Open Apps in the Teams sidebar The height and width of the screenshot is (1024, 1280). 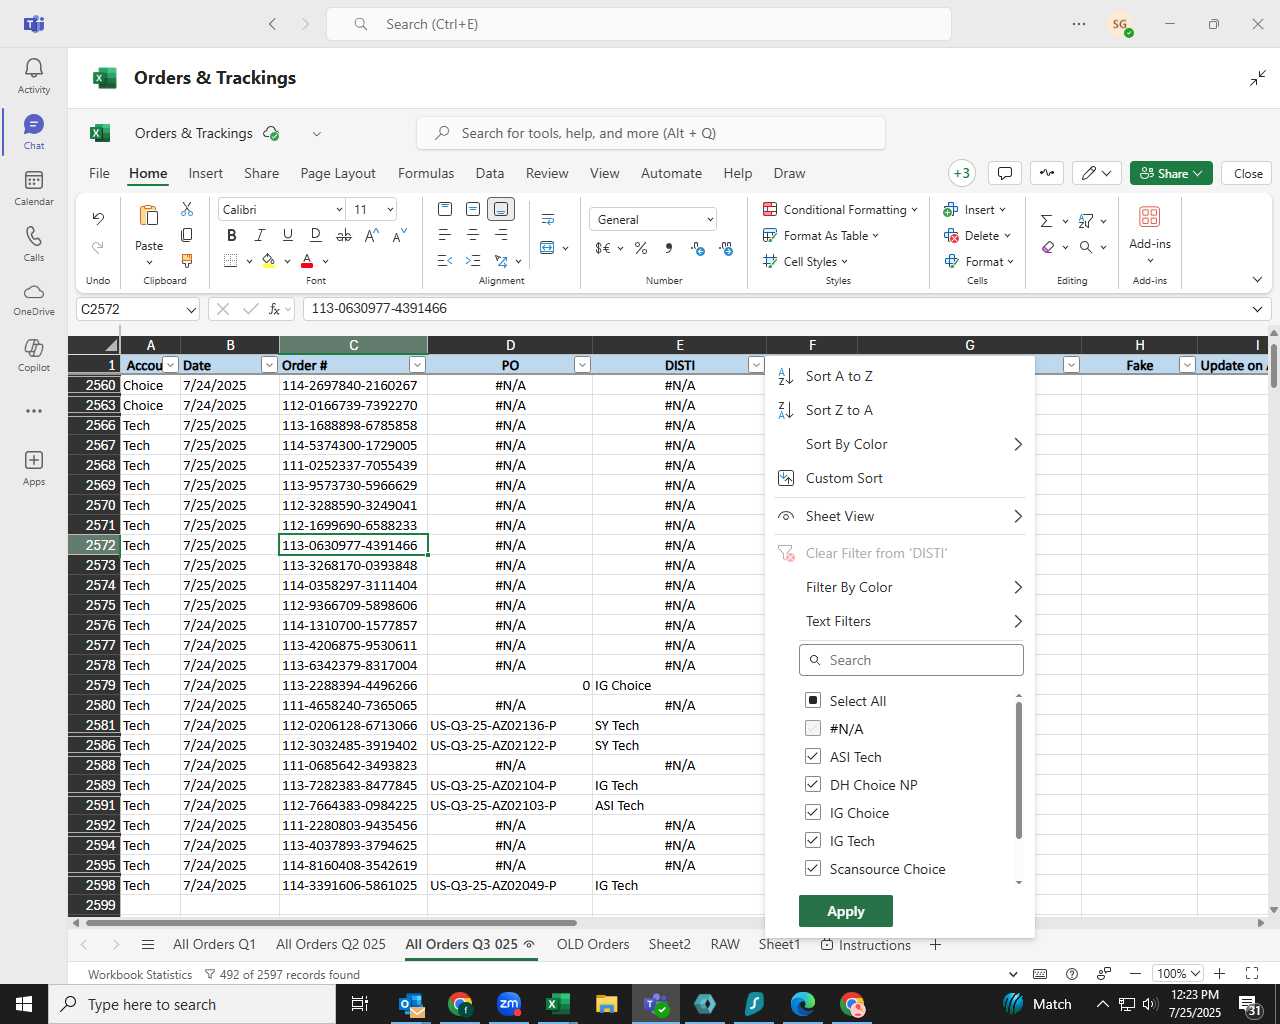[x=34, y=460]
